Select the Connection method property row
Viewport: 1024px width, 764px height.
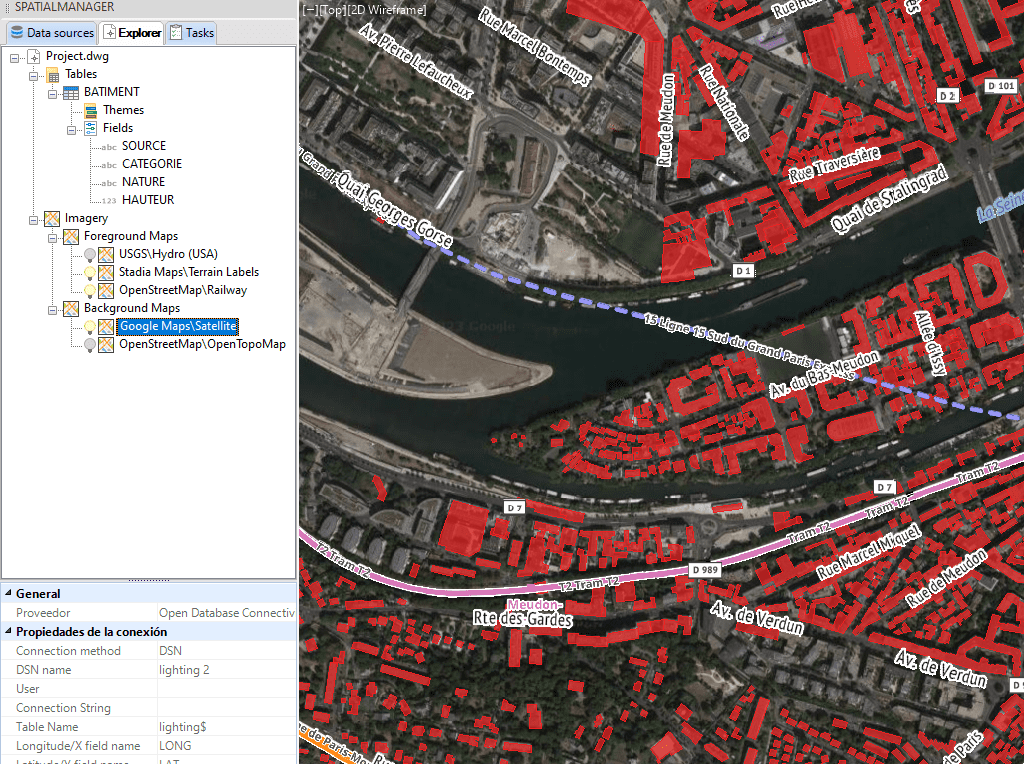click(x=148, y=650)
